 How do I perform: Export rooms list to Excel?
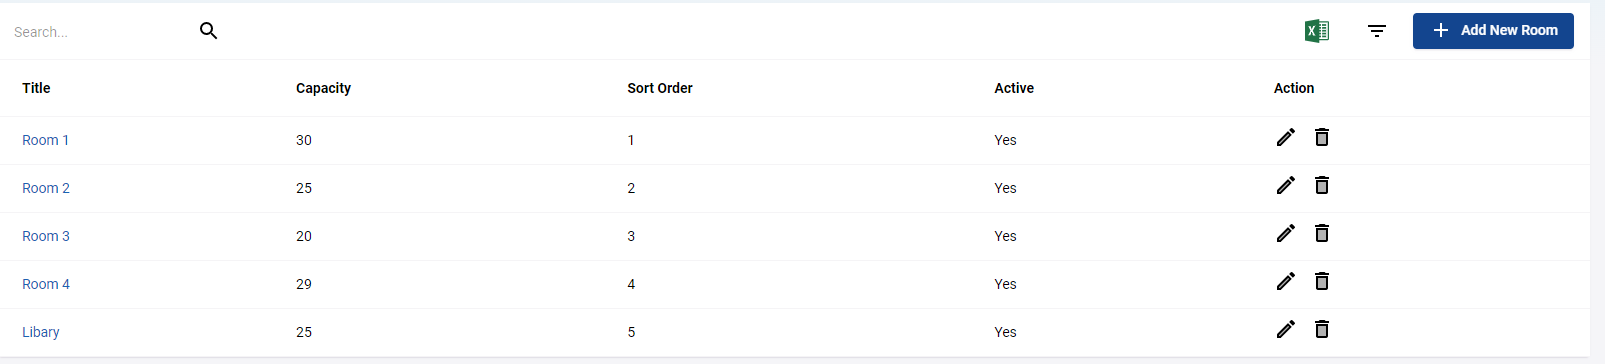click(x=1317, y=31)
